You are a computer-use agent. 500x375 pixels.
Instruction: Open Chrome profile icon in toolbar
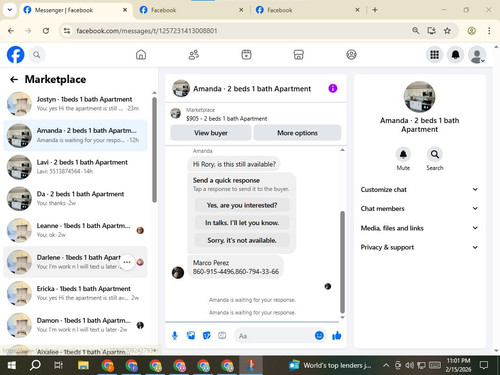tap(471, 31)
